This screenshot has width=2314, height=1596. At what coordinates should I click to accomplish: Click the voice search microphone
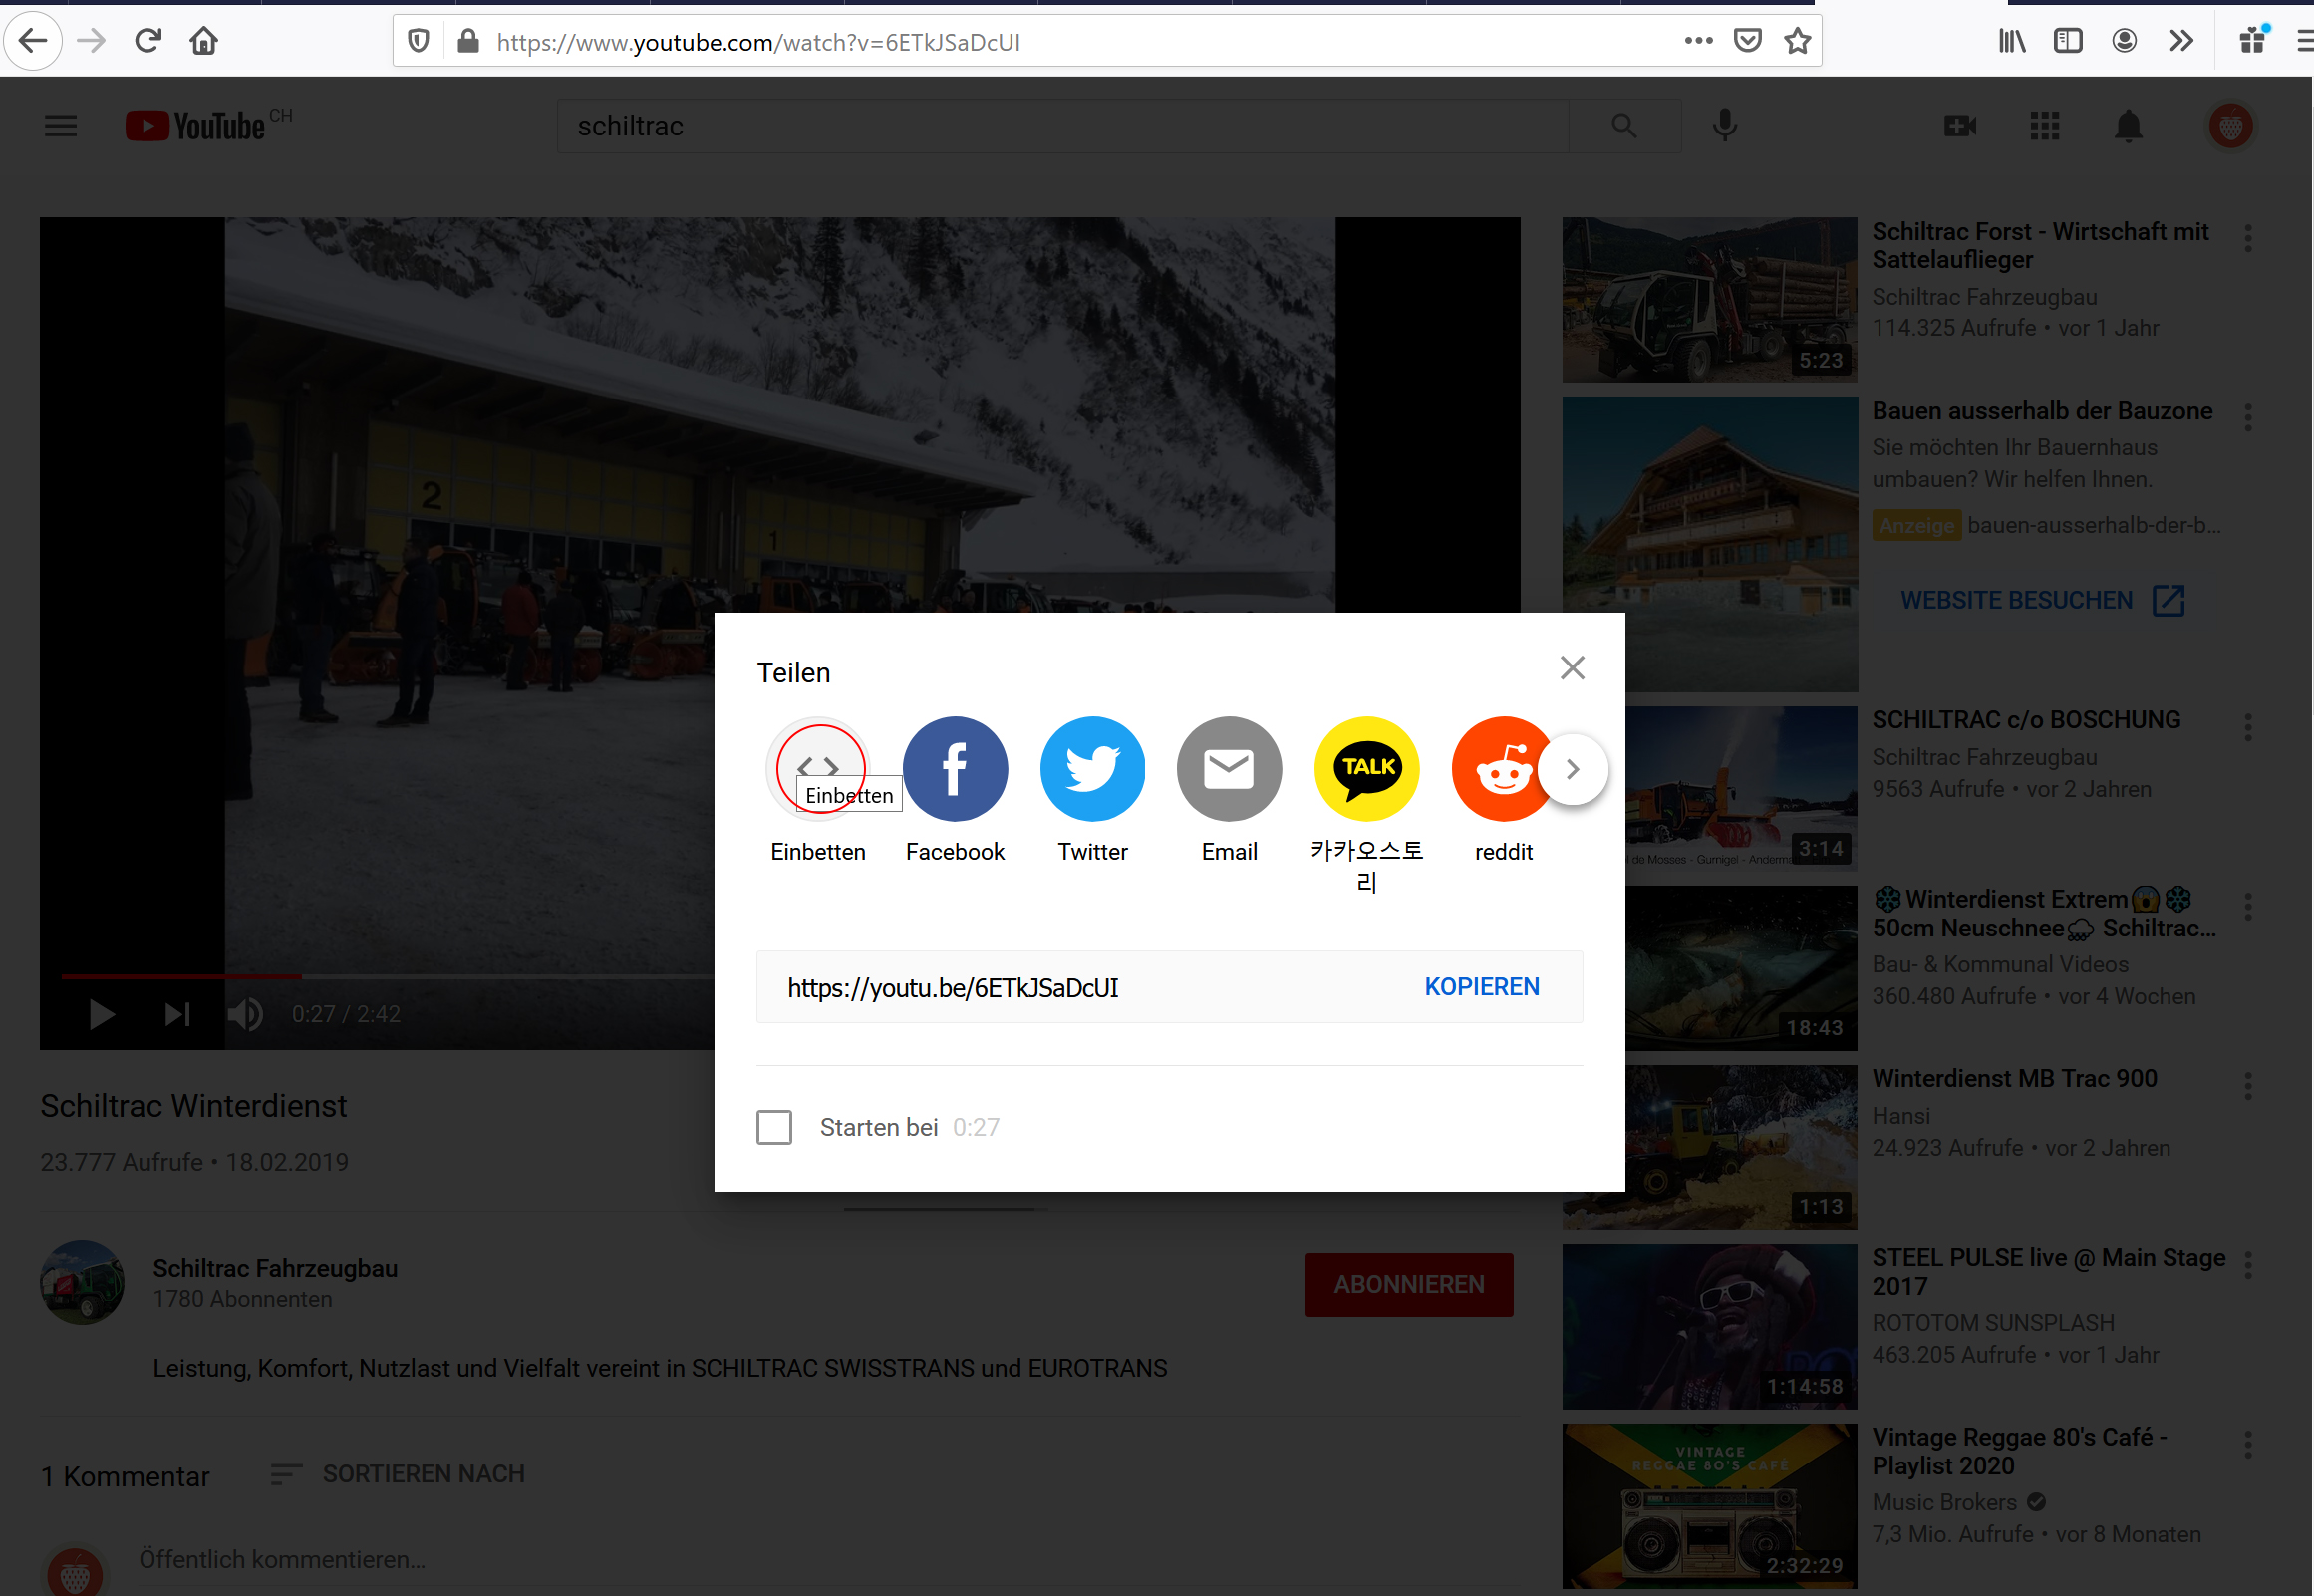(1724, 126)
